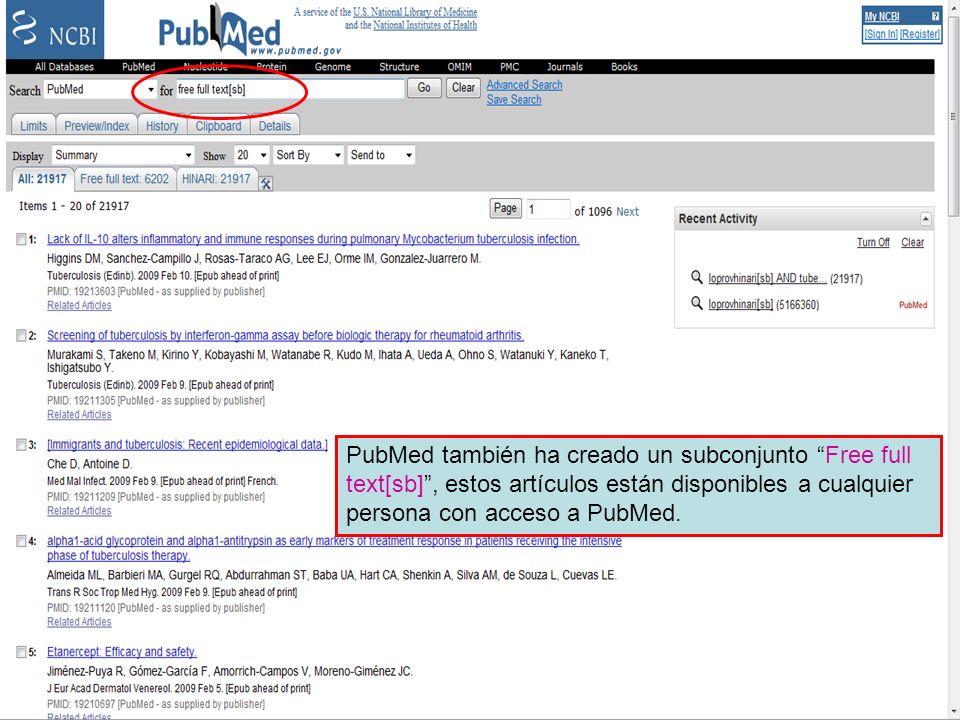The image size is (960, 720).
Task: Open the Display Summary dropdown
Action: [123, 156]
